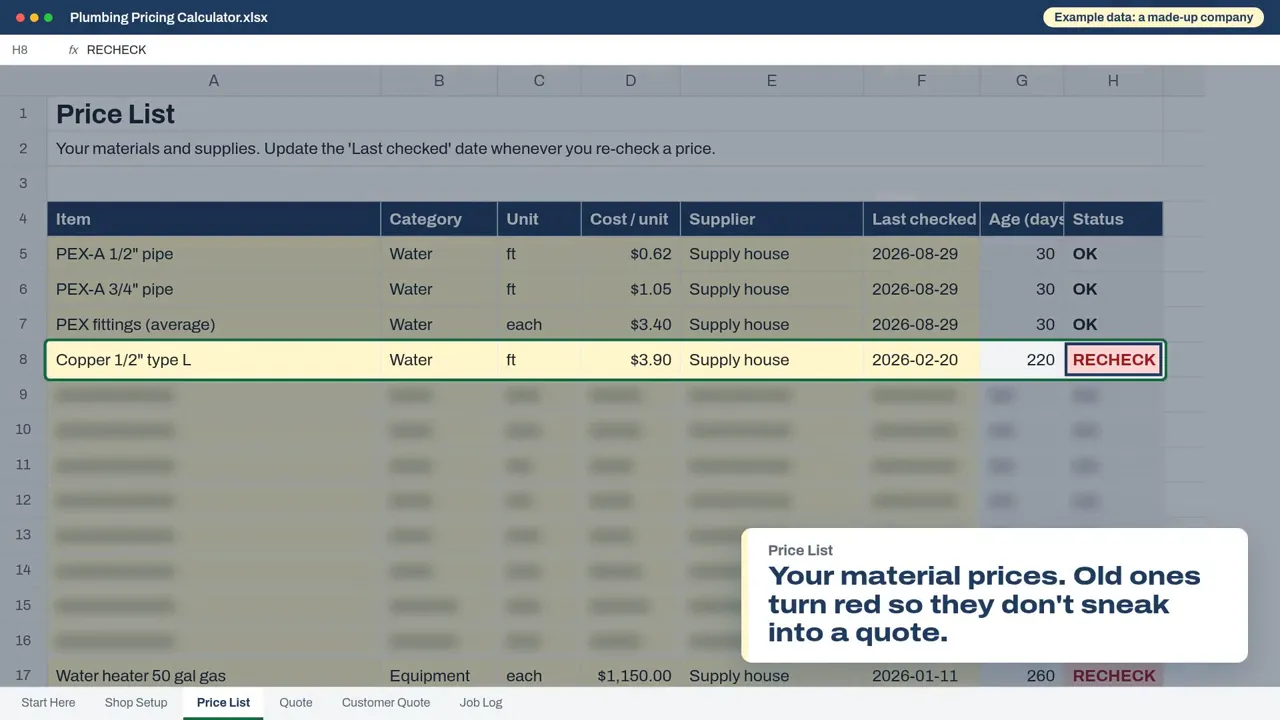
Task: Select the 2026-02-20 last checked date
Action: pyautogui.click(x=921, y=360)
